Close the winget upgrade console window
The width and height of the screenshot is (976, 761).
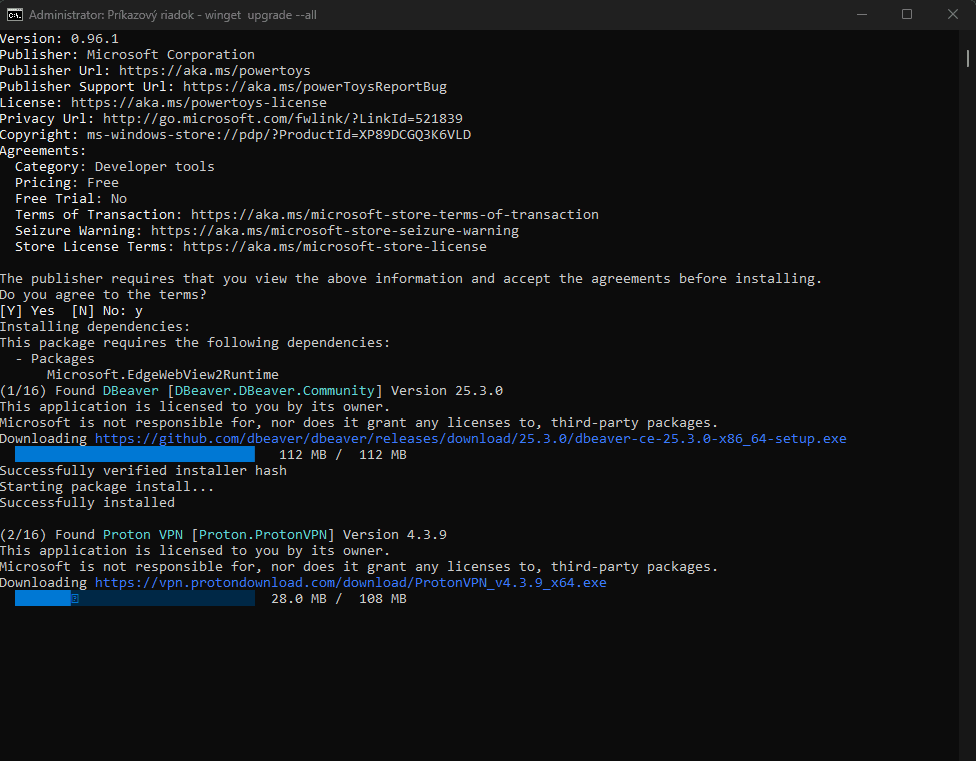click(x=952, y=15)
